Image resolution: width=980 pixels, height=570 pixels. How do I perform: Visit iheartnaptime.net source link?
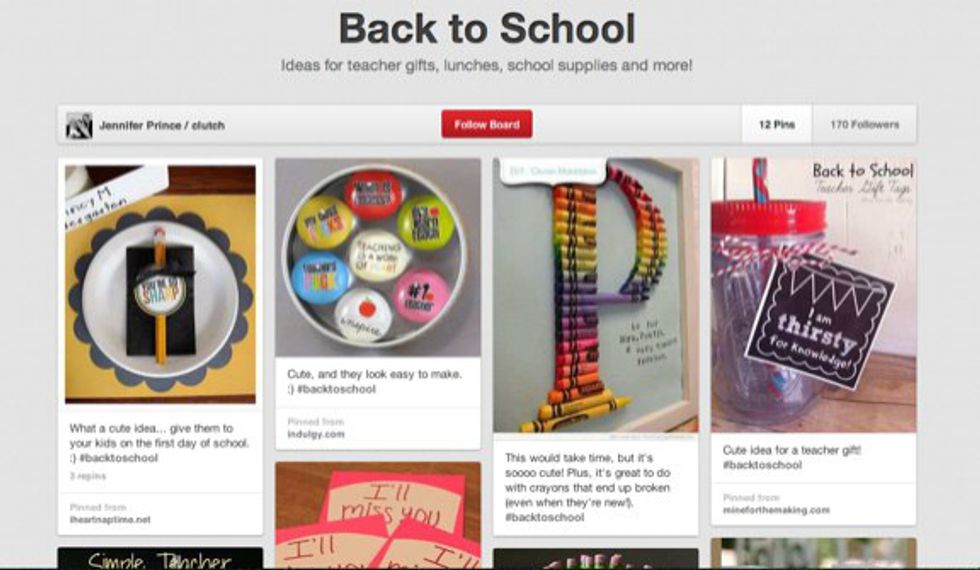(x=110, y=519)
